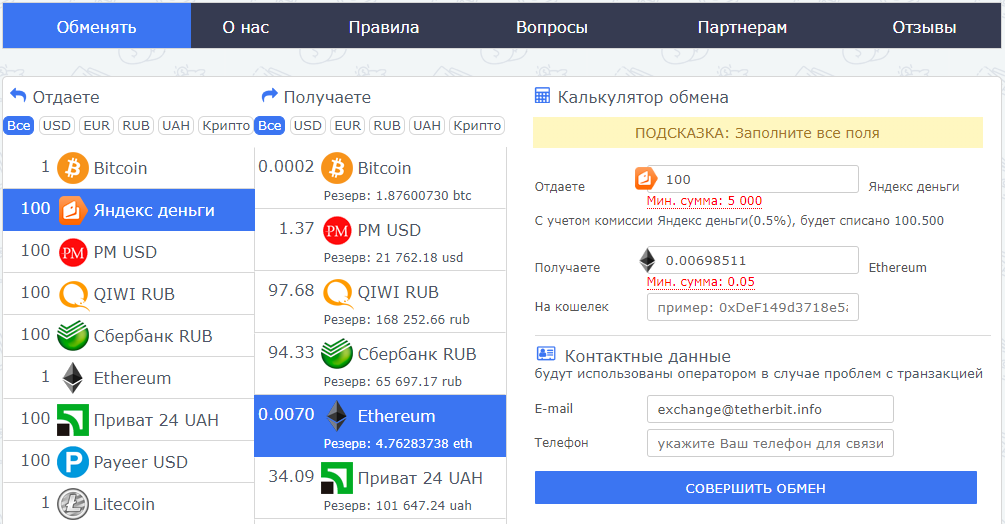This screenshot has height=524, width=1005.
Task: Click Резерв: 1.87600730 btc text
Action: tap(397, 195)
